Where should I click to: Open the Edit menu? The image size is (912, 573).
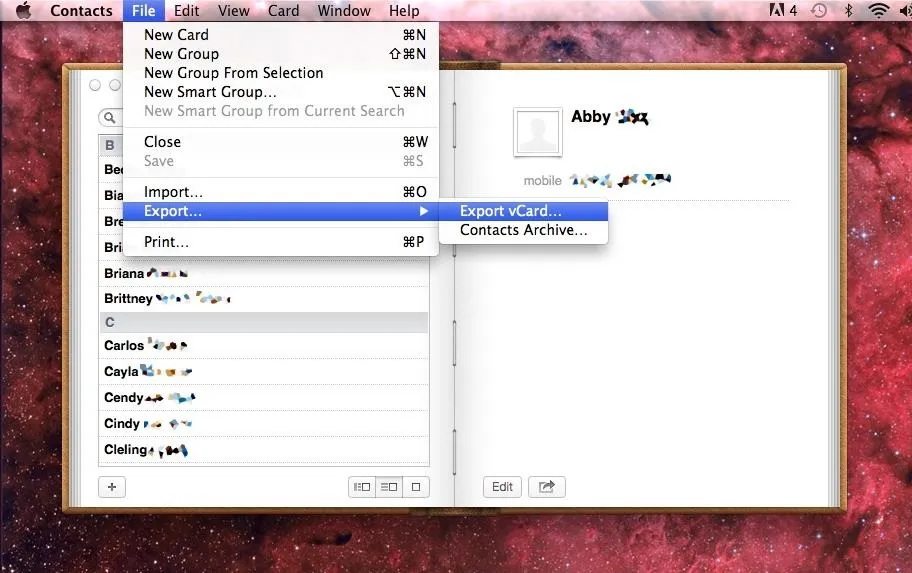tap(186, 10)
